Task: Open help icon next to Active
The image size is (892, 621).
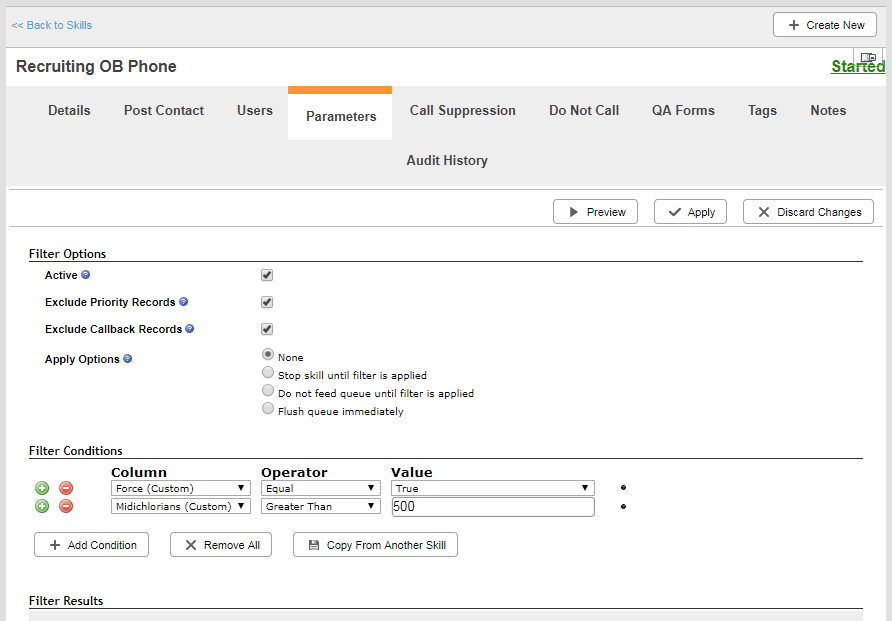Action: click(x=85, y=275)
